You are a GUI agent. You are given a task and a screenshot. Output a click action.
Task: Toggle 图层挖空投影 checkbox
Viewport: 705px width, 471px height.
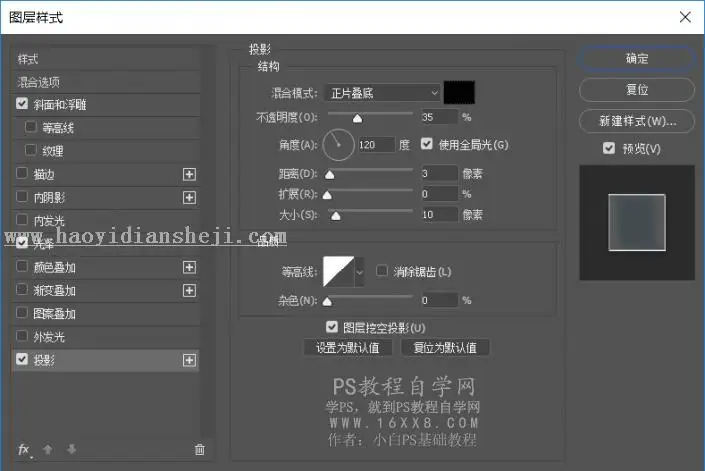point(332,327)
